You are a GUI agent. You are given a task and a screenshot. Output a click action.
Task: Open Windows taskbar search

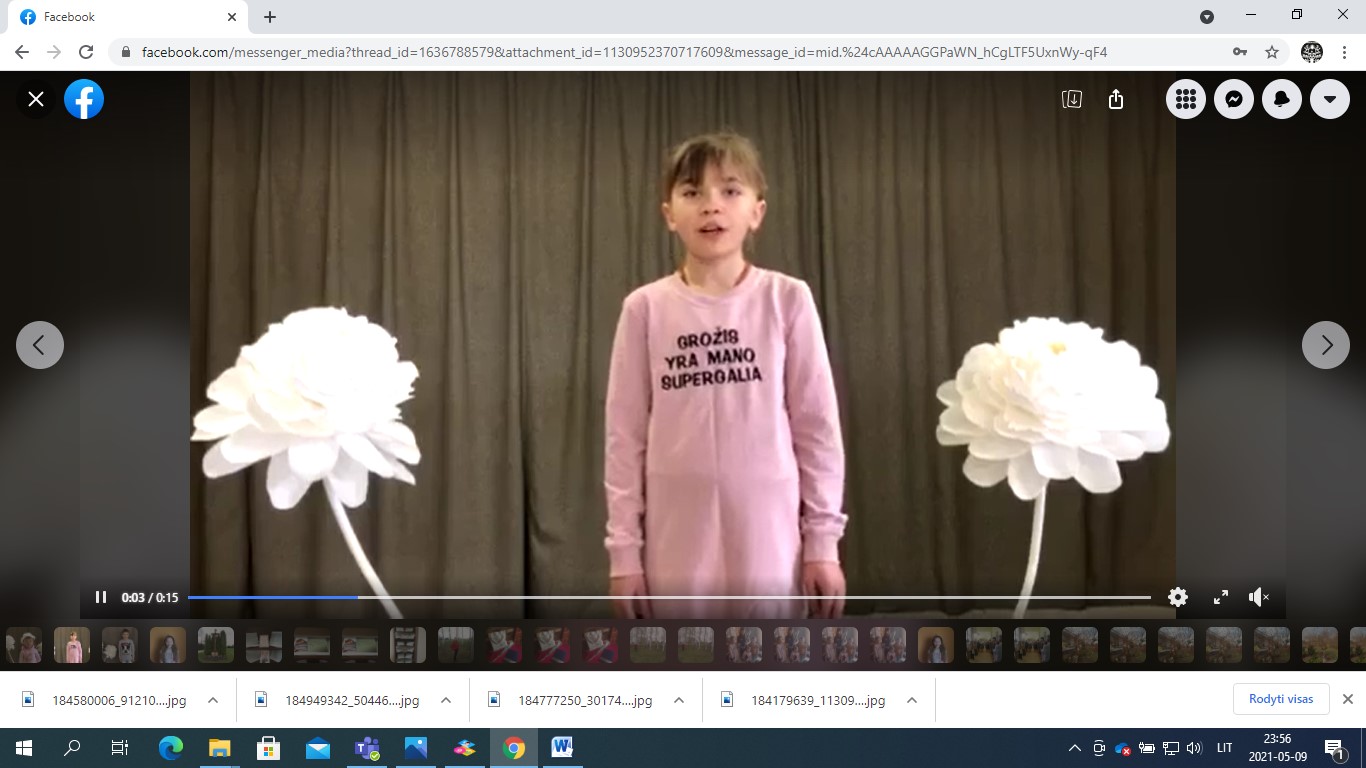[x=72, y=748]
